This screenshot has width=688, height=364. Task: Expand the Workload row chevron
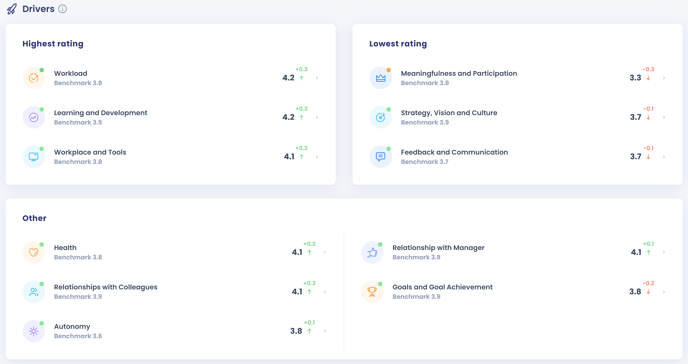coord(317,78)
